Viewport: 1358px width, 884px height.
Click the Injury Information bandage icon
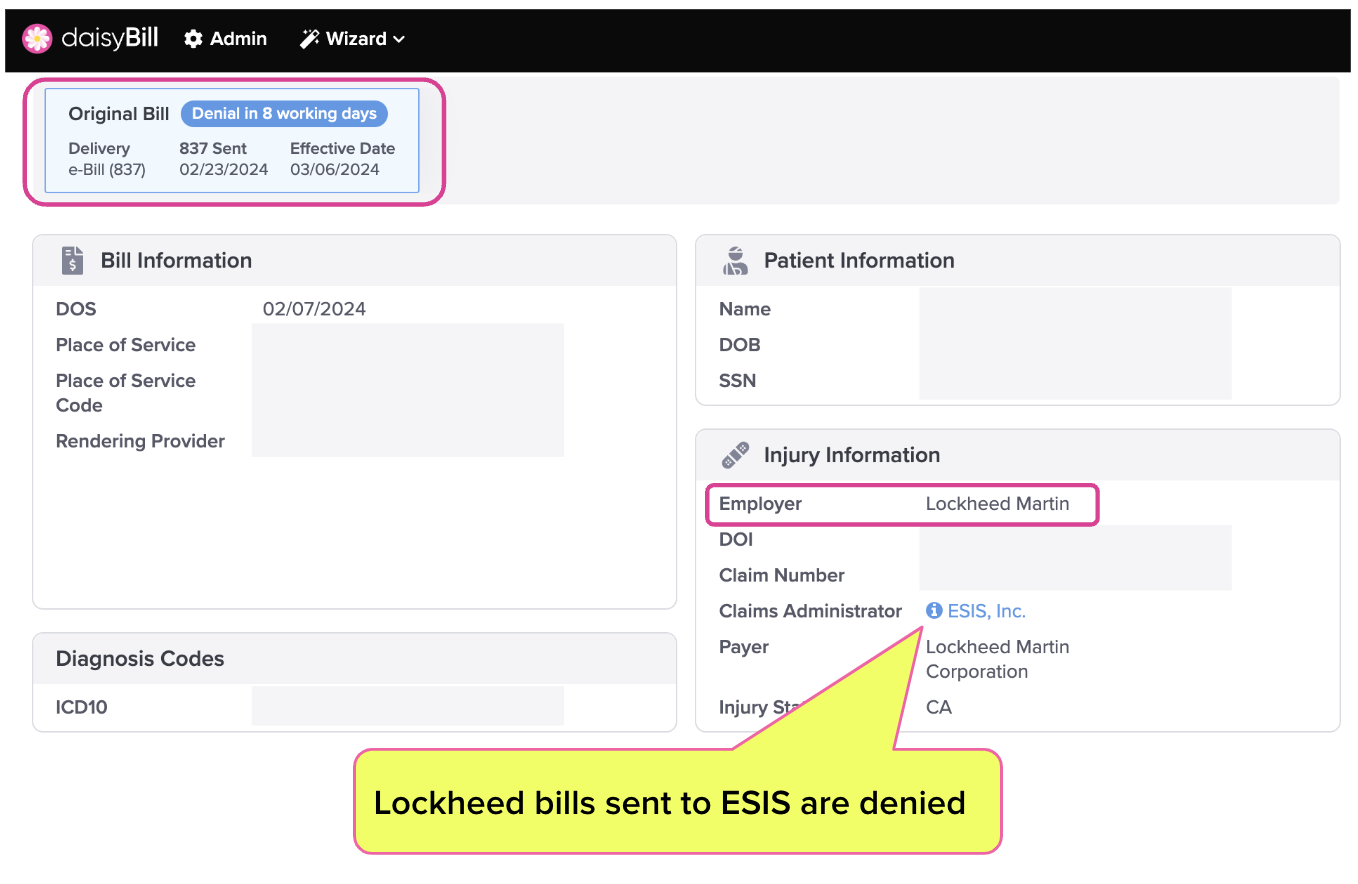735,456
